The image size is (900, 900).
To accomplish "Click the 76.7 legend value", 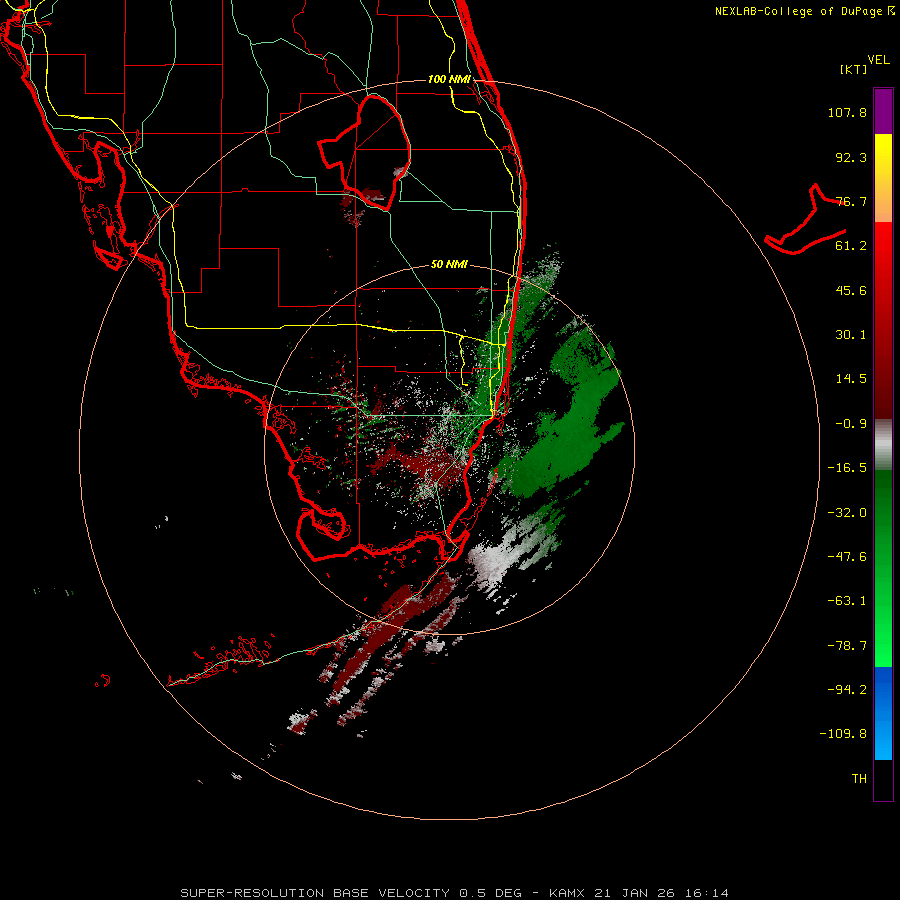I will [x=851, y=201].
